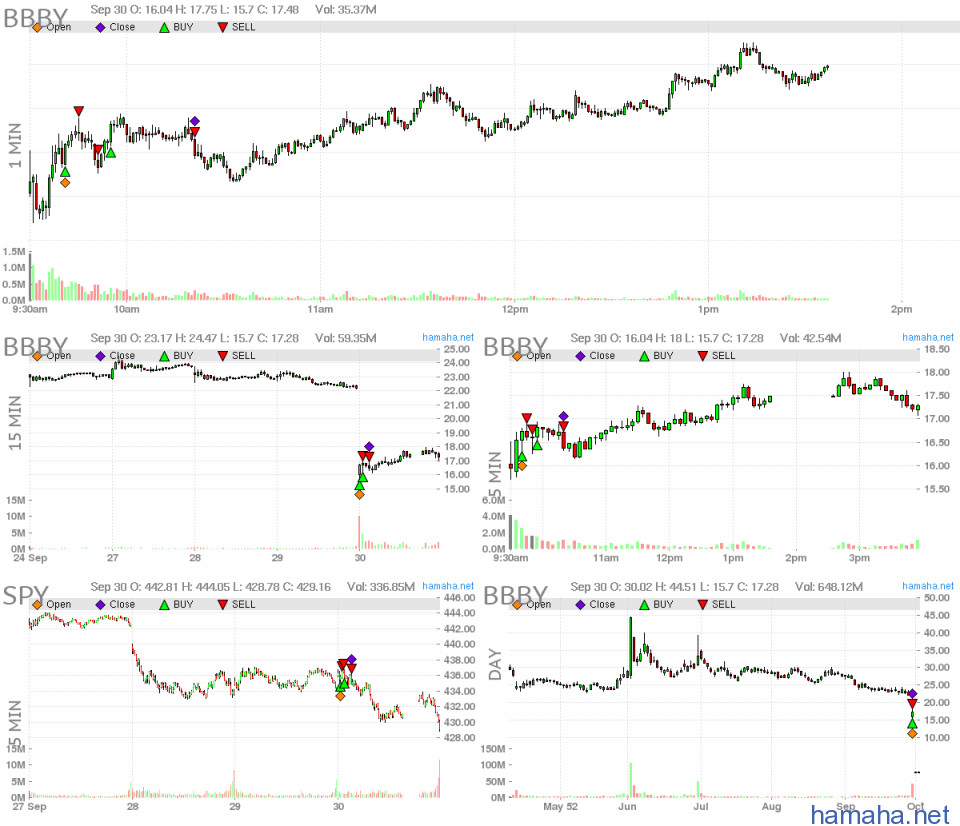Screen dimensions: 960x826
Task: Click the purple Close legend diamond in the 1 MIN chart
Action: click(x=100, y=27)
